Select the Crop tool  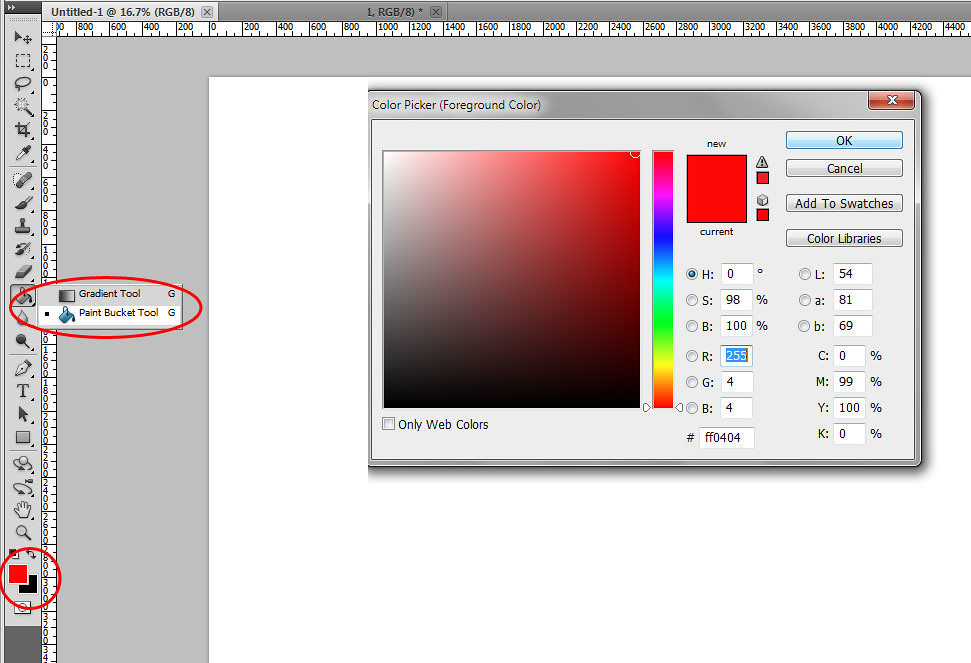[22, 130]
